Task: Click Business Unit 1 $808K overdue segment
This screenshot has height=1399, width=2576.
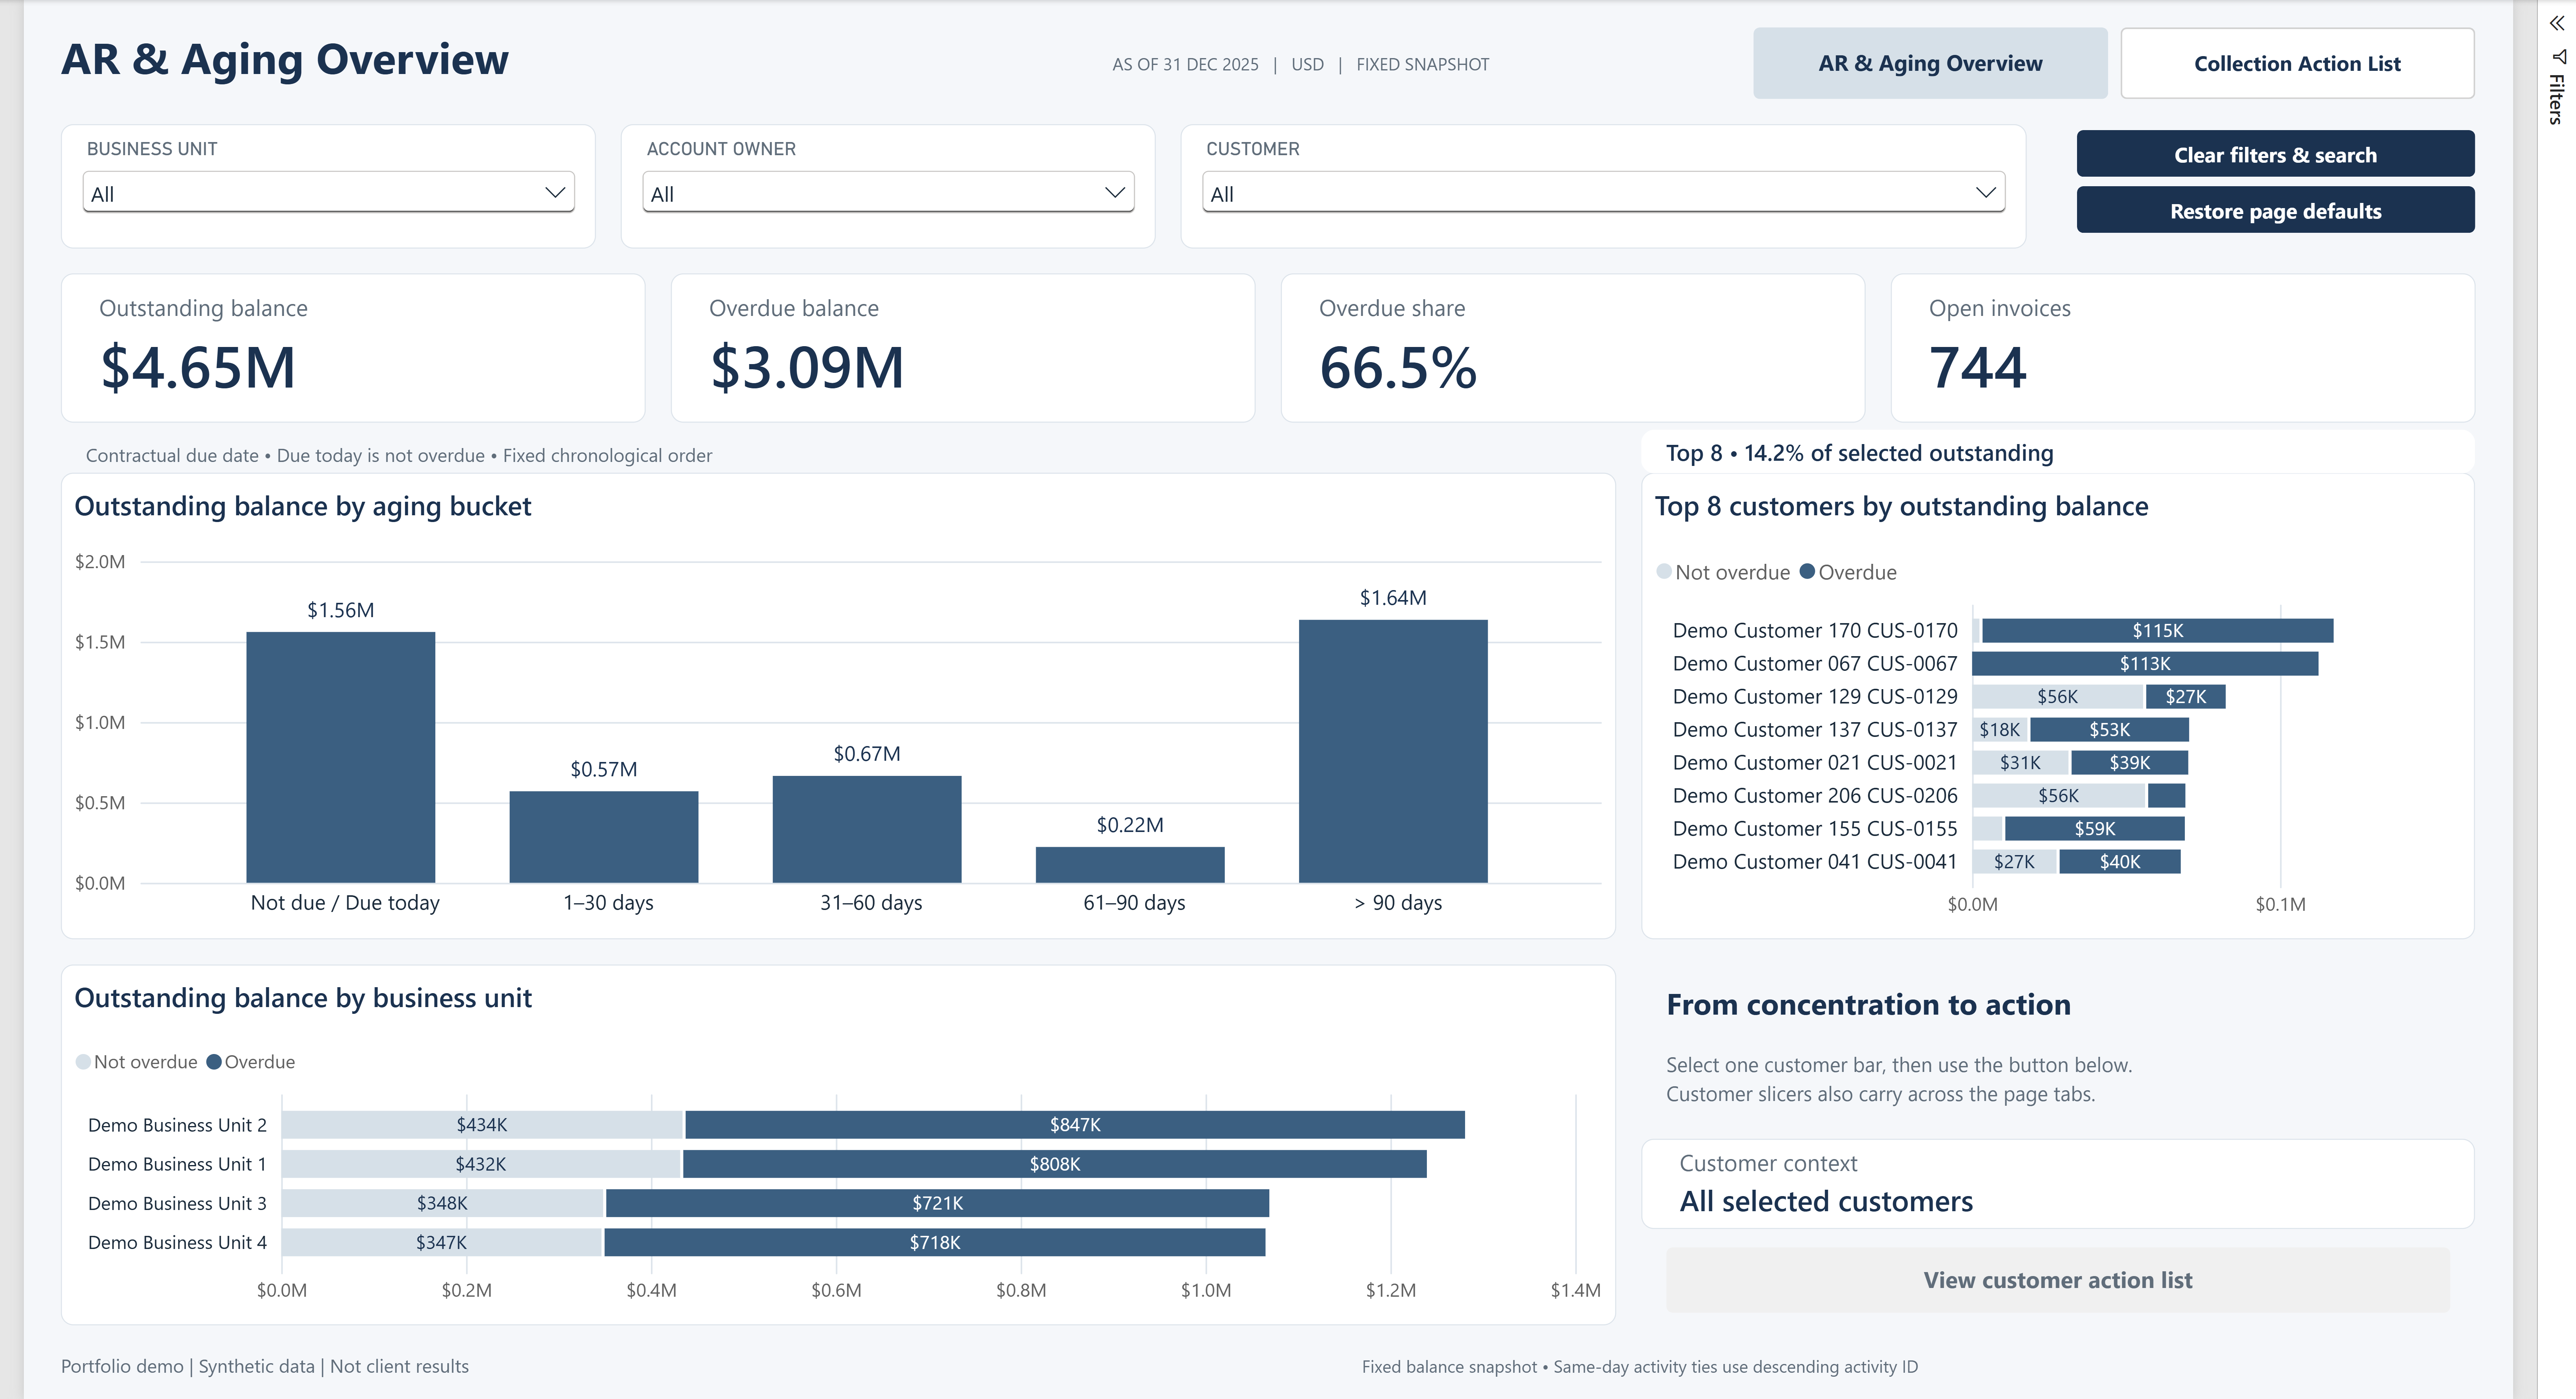Action: point(1055,1163)
